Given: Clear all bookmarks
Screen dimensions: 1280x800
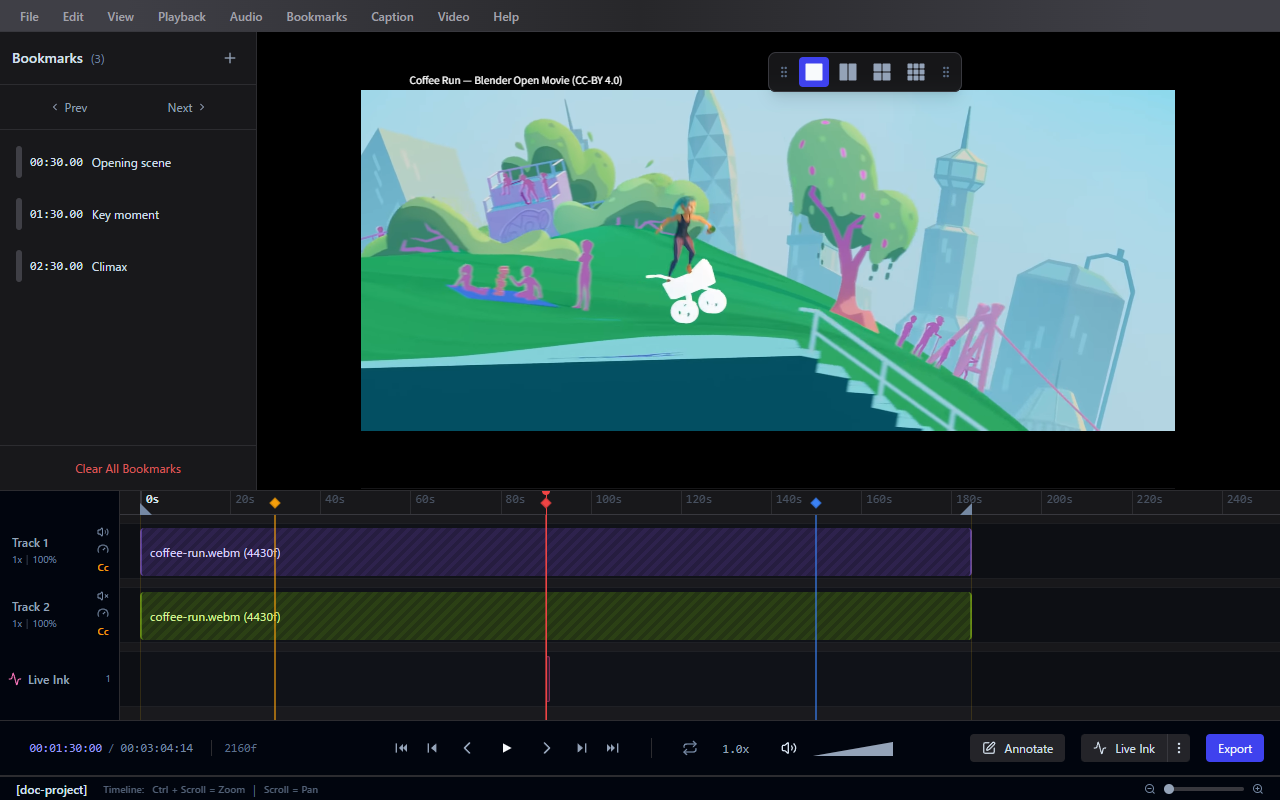Looking at the screenshot, I should tap(128, 468).
